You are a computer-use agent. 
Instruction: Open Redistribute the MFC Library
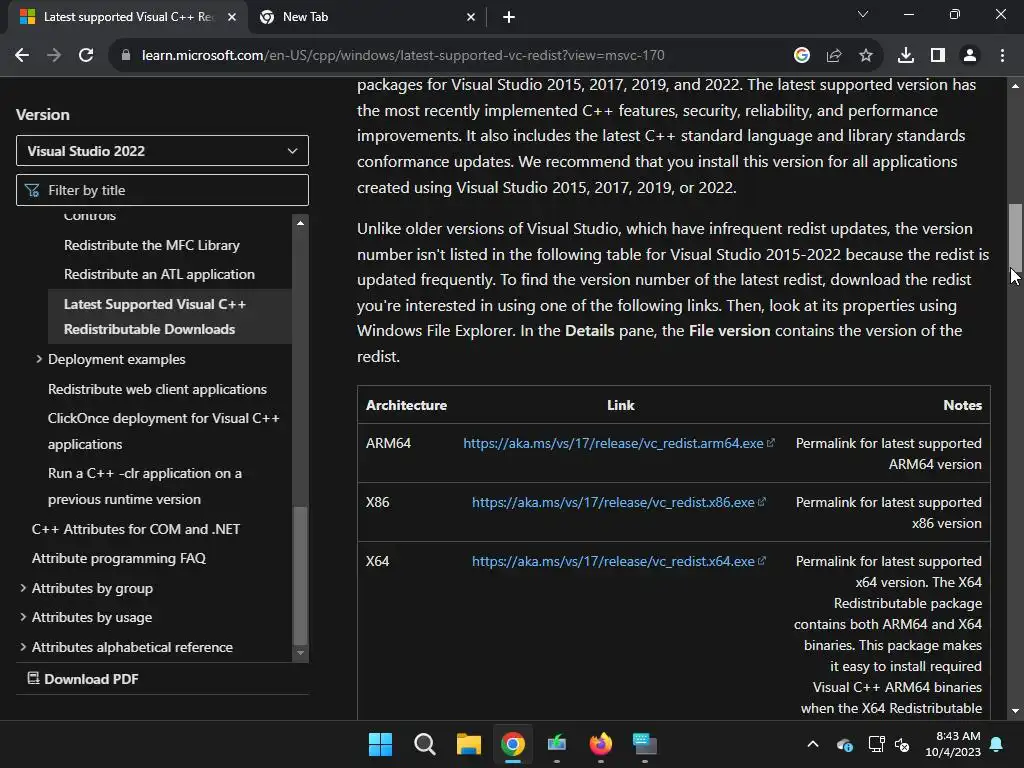pyautogui.click(x=152, y=246)
